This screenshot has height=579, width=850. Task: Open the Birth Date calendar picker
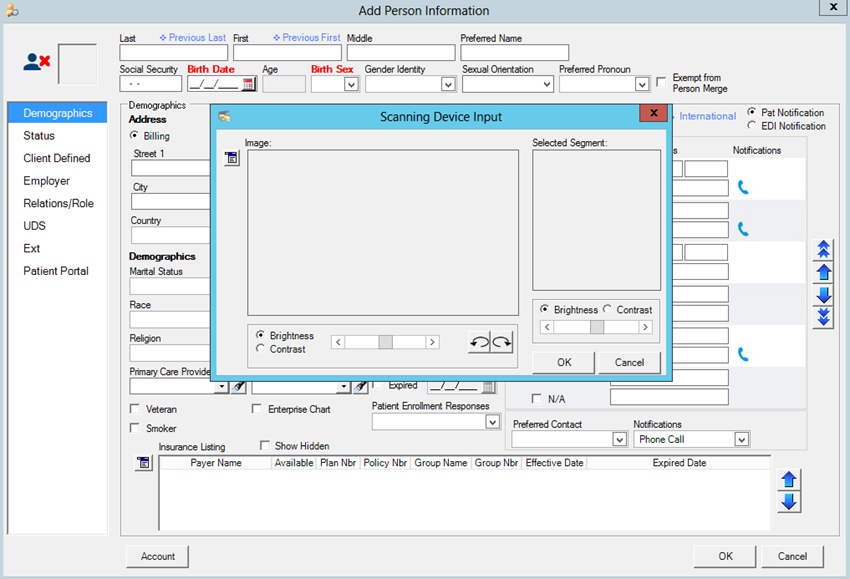click(x=248, y=84)
